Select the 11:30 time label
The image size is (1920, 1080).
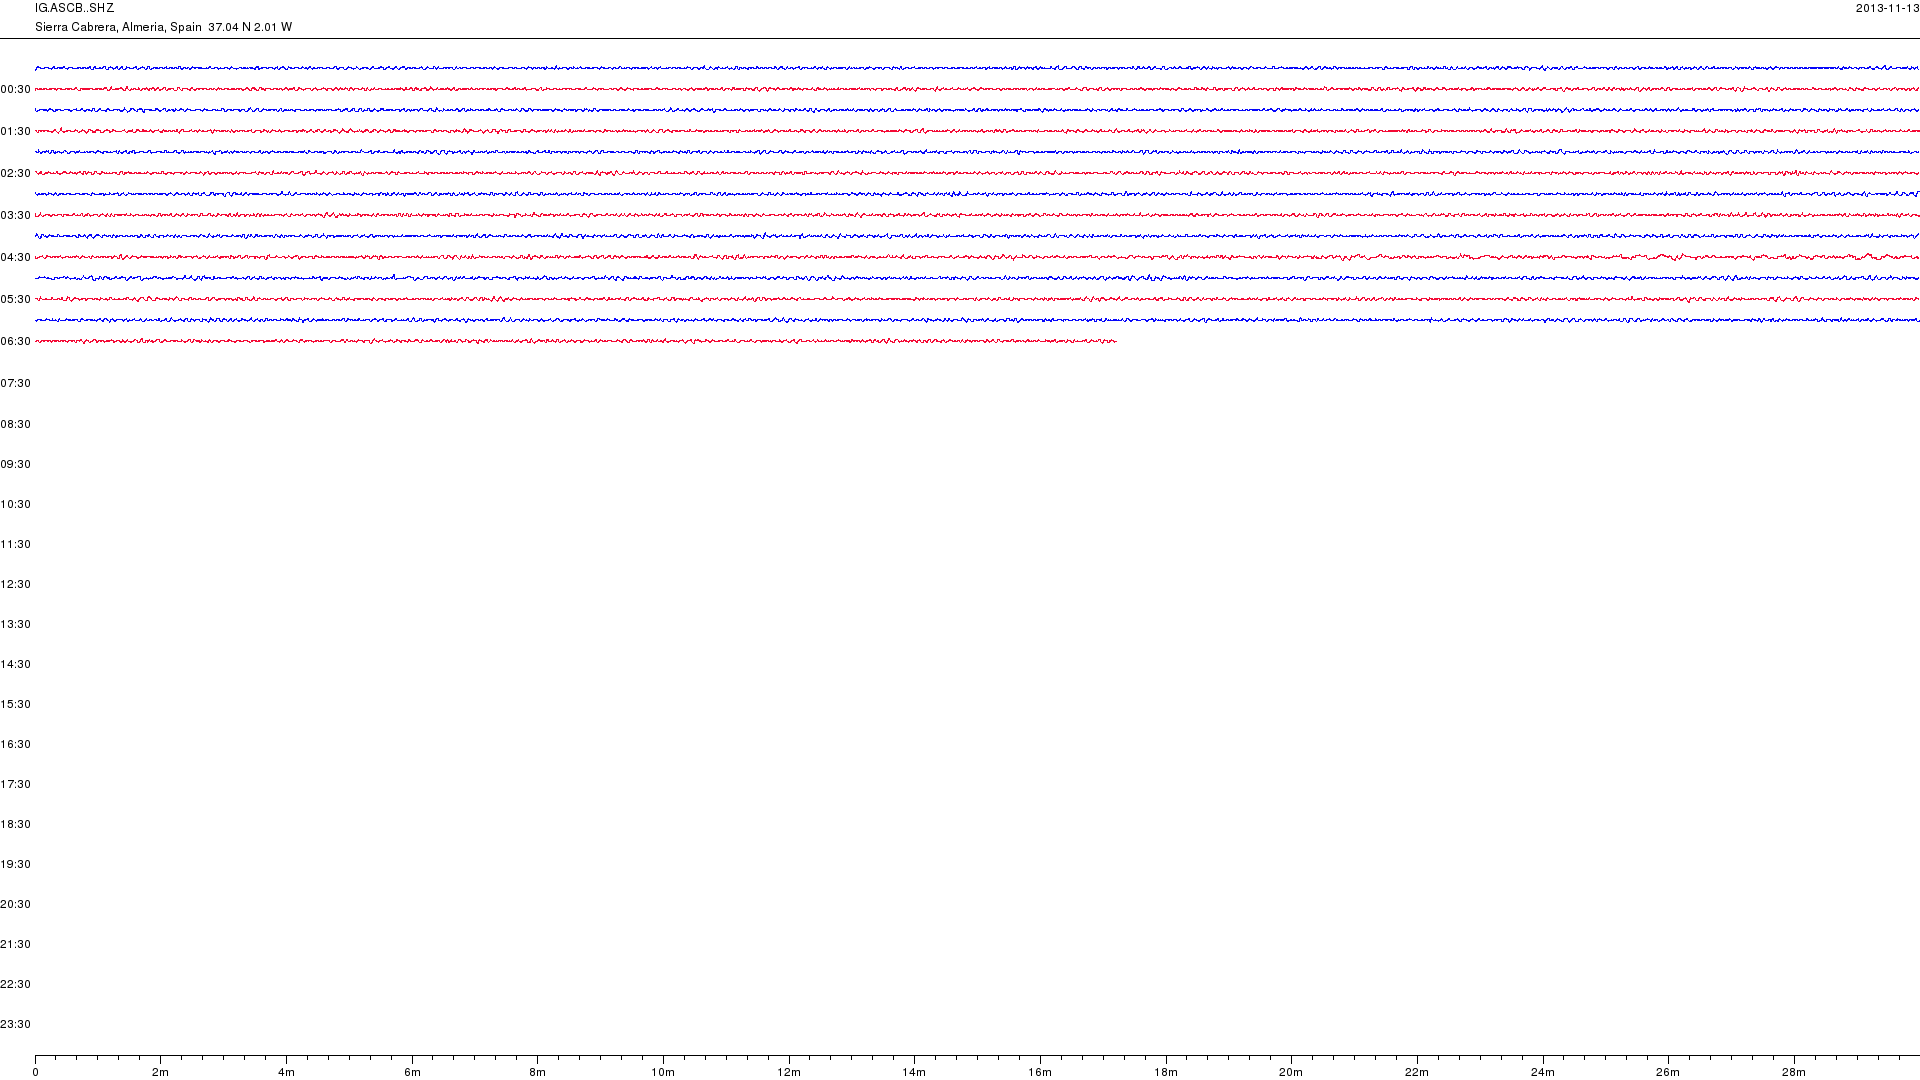15,544
